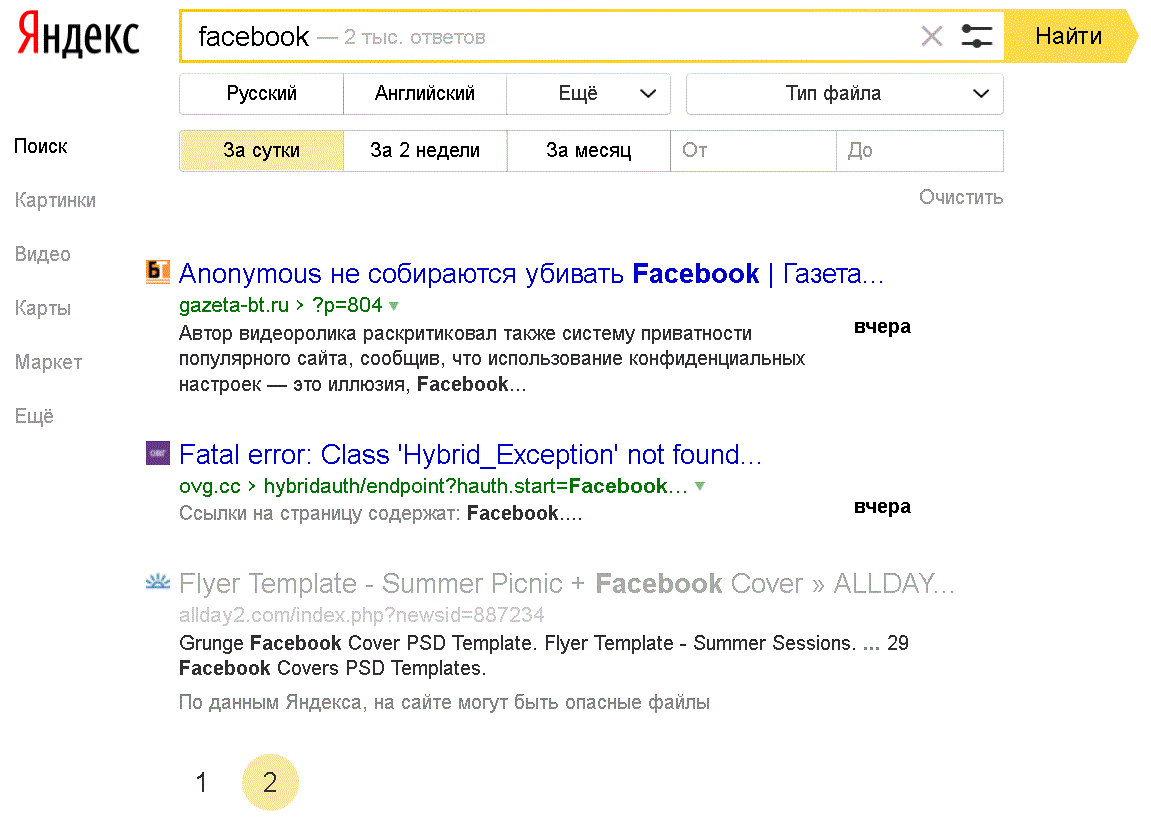The width and height of the screenshot is (1151, 821).
Task: Open advanced search settings sliders icon
Action: click(976, 37)
